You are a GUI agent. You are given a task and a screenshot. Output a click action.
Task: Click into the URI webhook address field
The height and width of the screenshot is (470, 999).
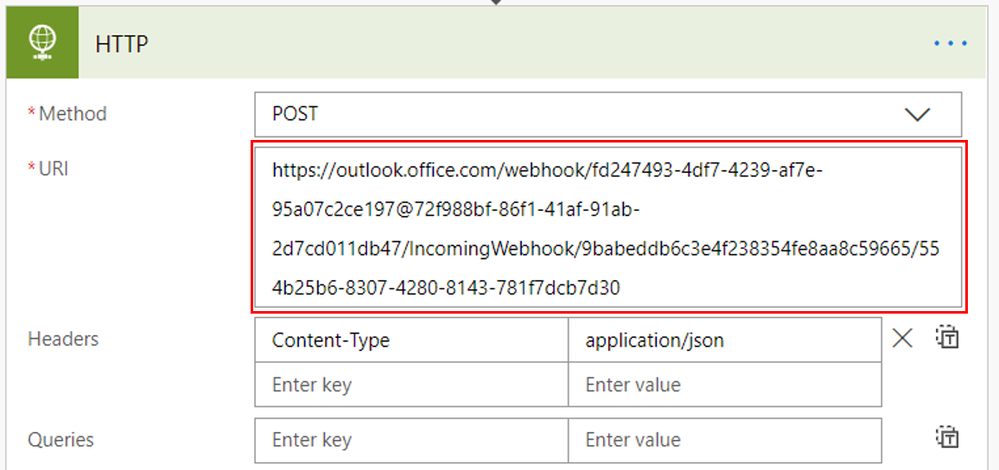608,227
